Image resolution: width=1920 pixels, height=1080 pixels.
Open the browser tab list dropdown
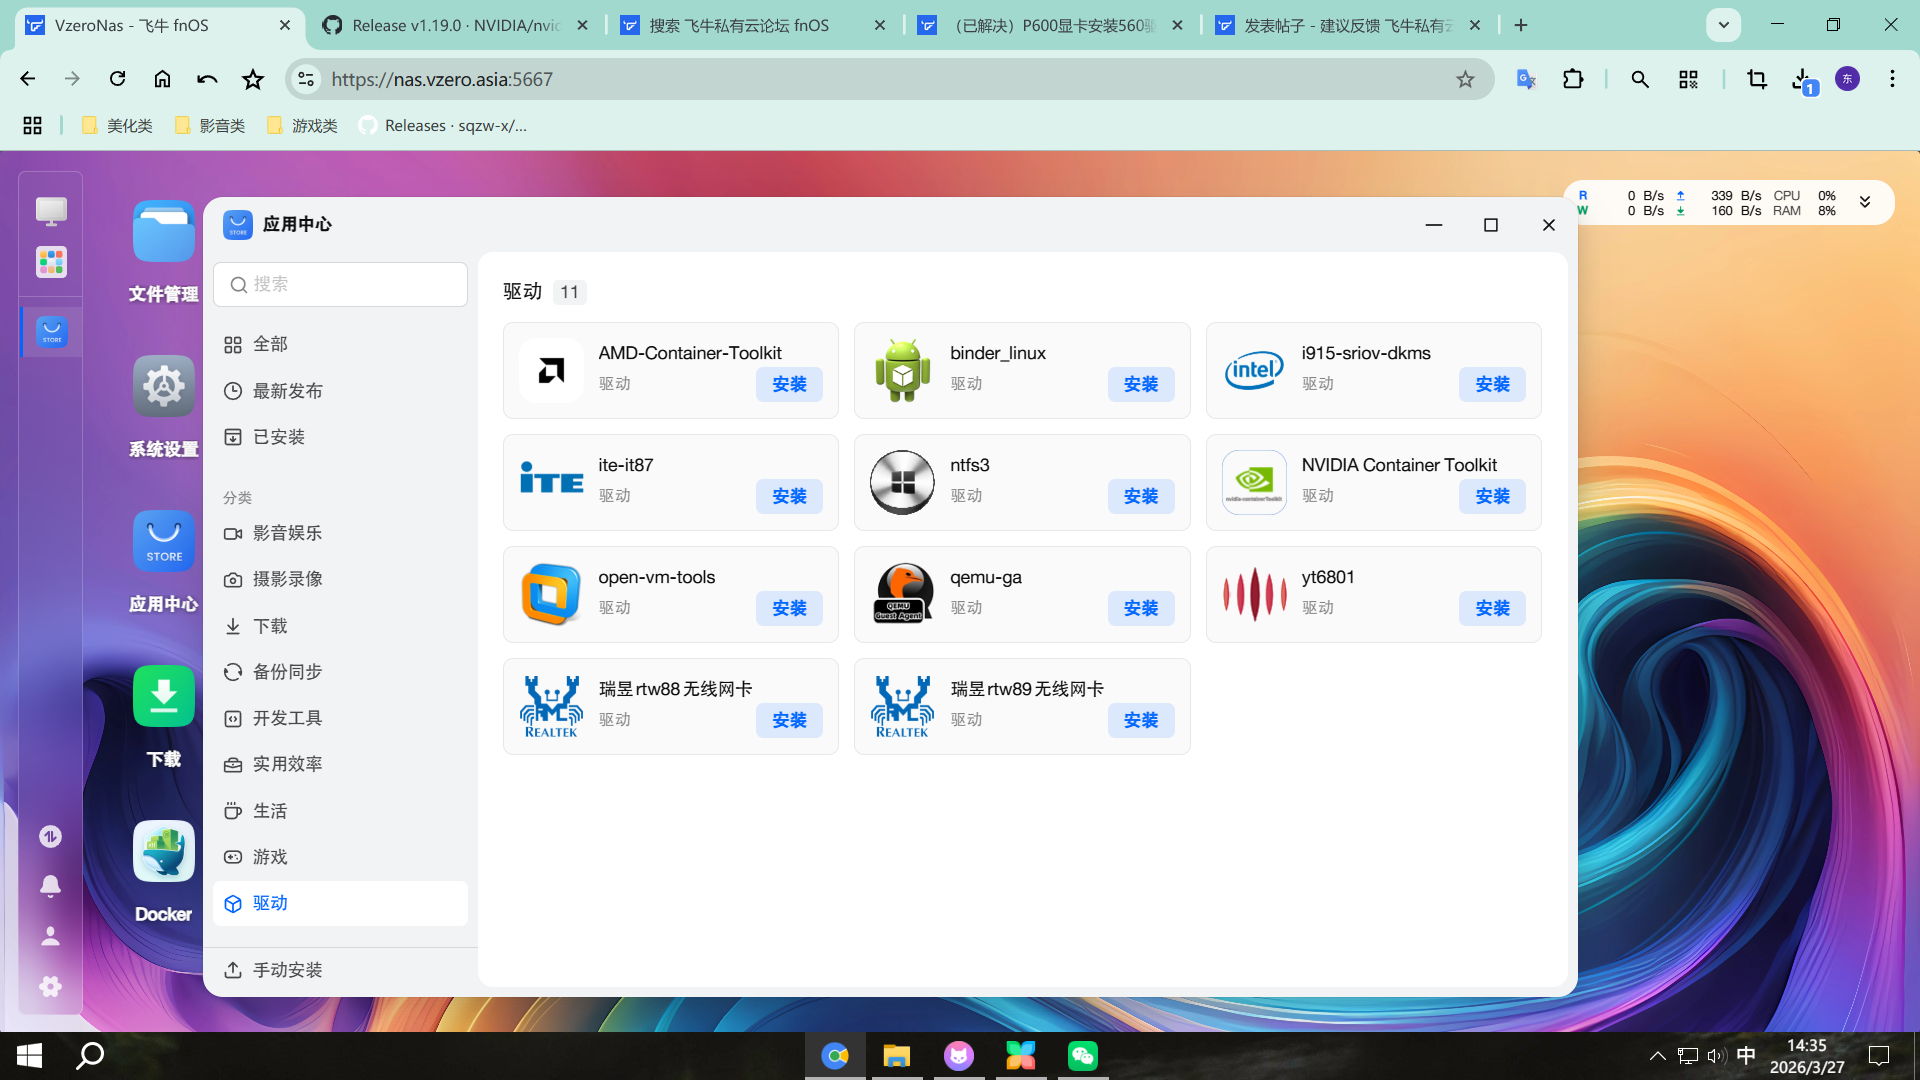[1723, 25]
